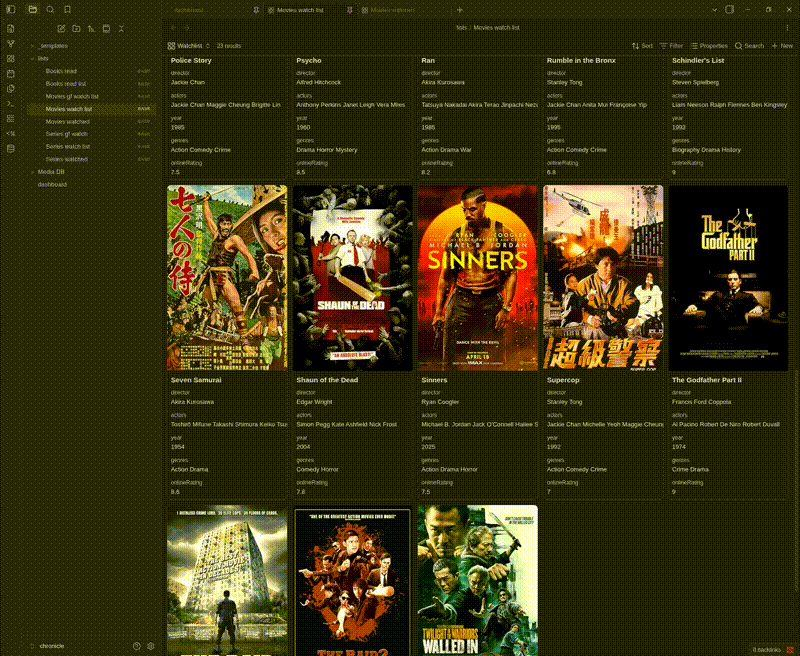Click the templates copy ribbon icon
800x656 pixels.
tap(11, 89)
